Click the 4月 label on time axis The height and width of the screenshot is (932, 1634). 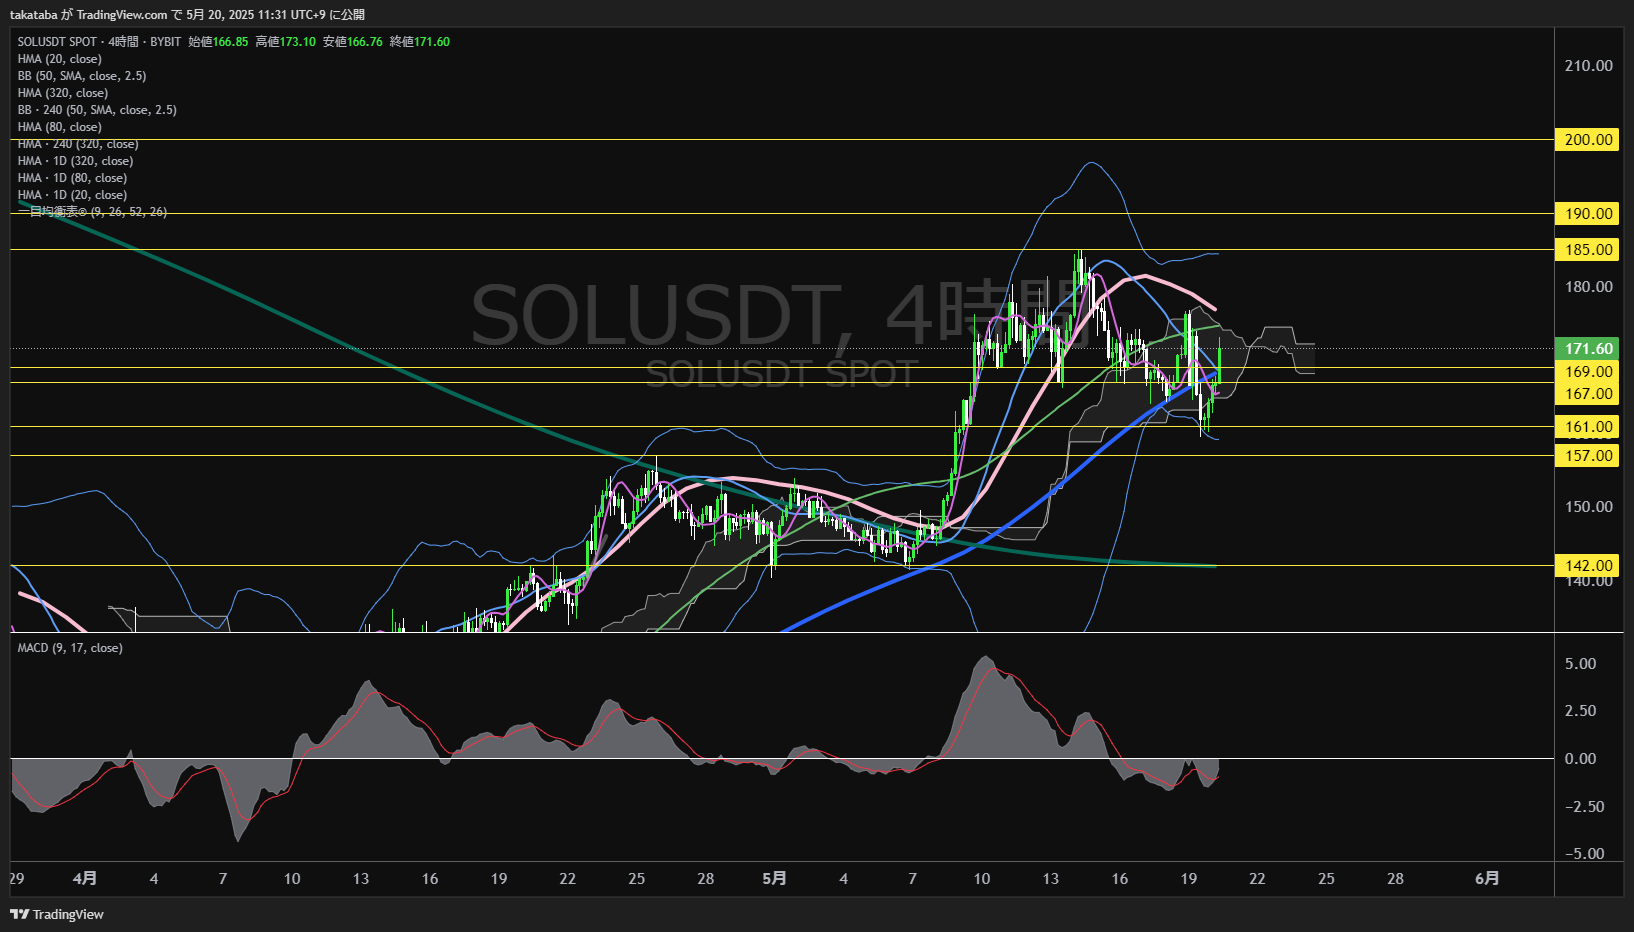(85, 879)
